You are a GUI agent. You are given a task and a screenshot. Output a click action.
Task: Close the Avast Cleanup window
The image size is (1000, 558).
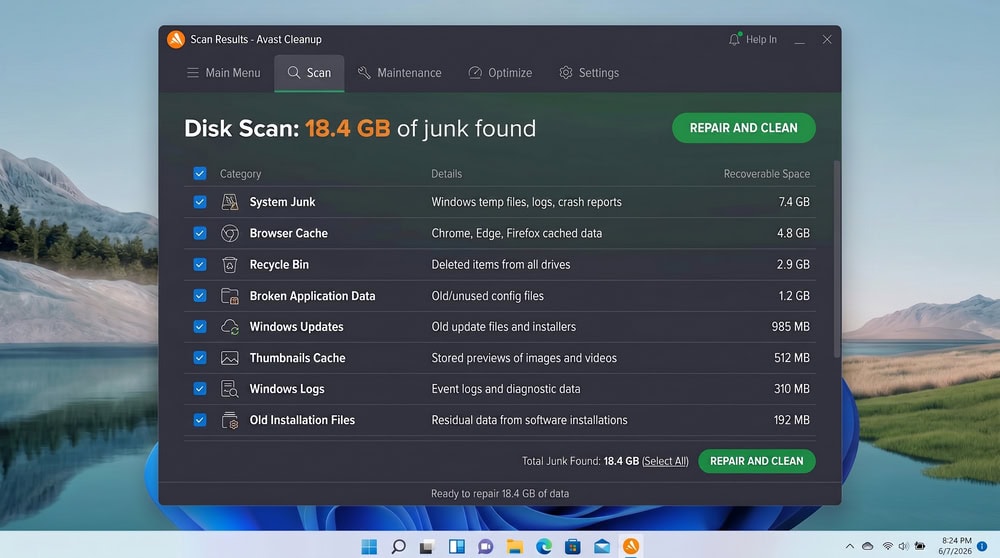tap(827, 40)
